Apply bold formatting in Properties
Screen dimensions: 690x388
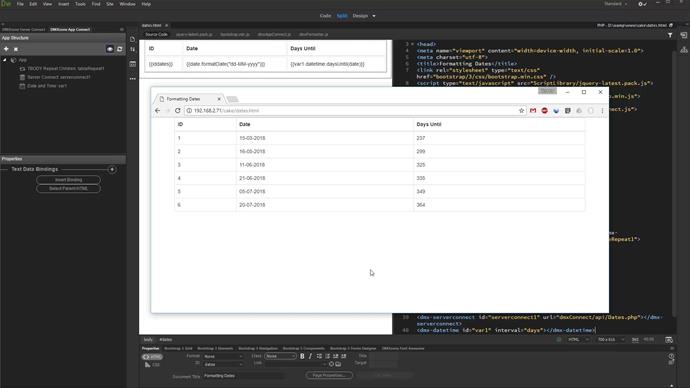[x=302, y=356]
